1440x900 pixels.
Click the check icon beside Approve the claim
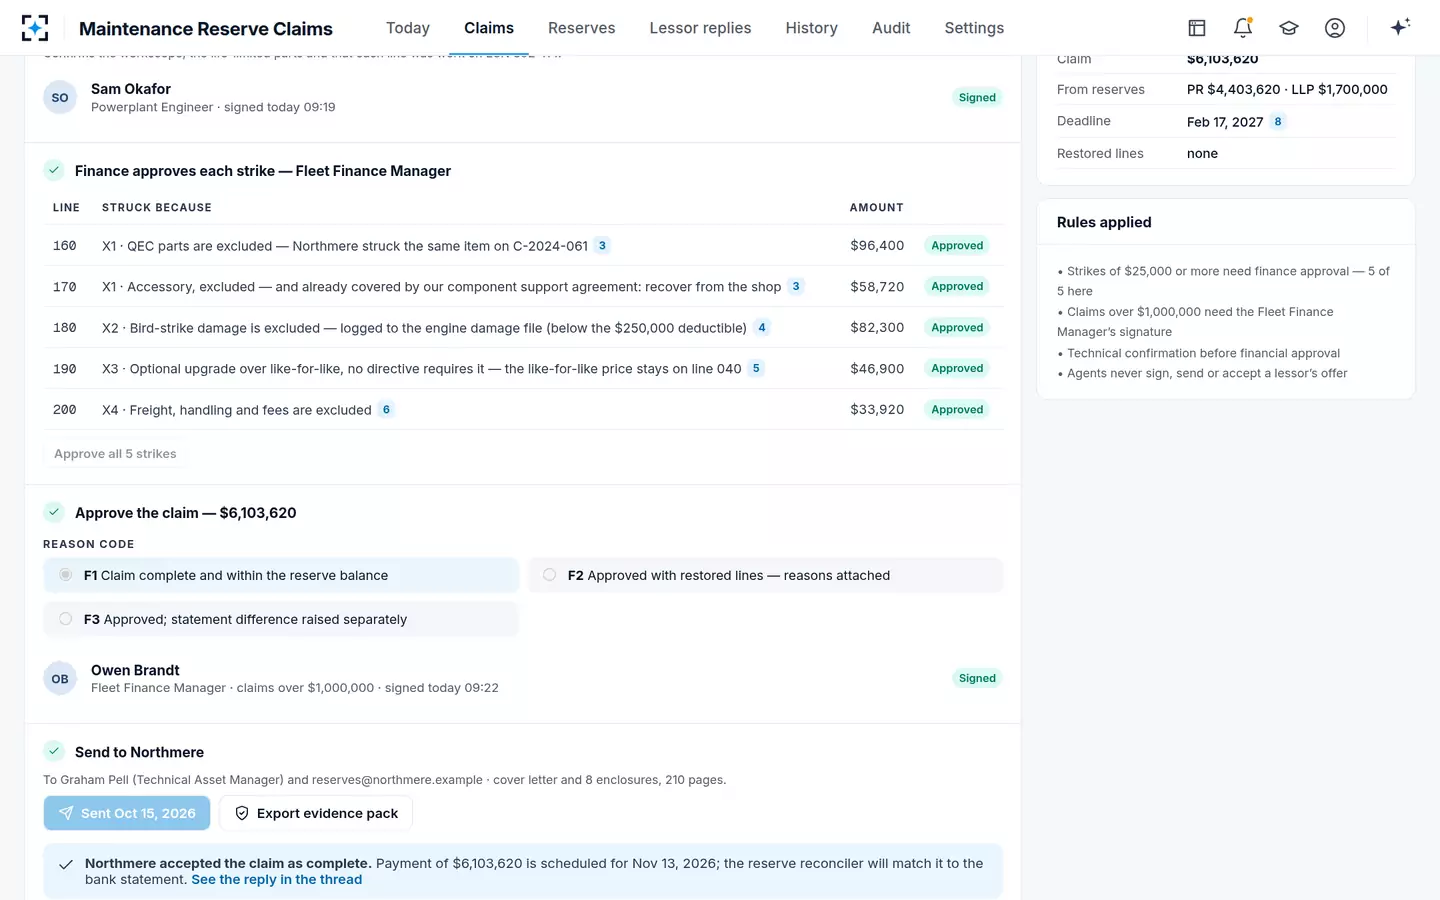[54, 512]
